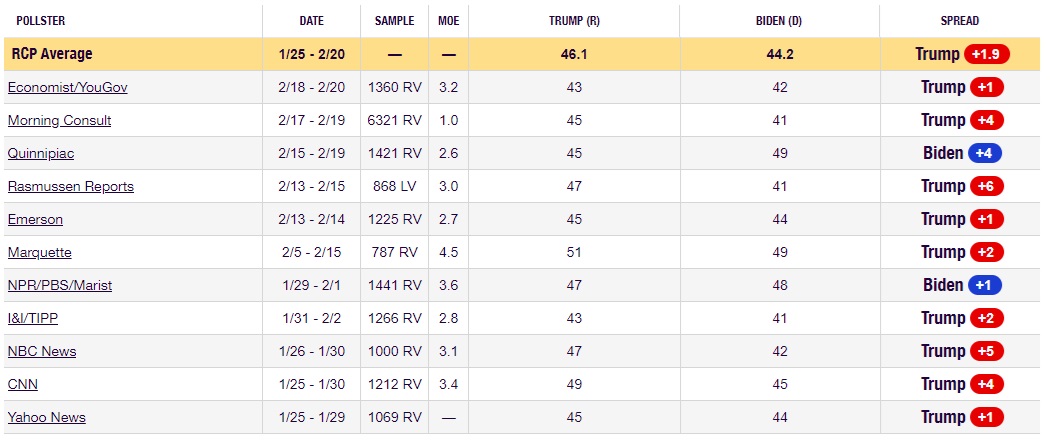
Task: Click the Rasmussen Reports Trump +6 spread badge
Action: tap(986, 186)
